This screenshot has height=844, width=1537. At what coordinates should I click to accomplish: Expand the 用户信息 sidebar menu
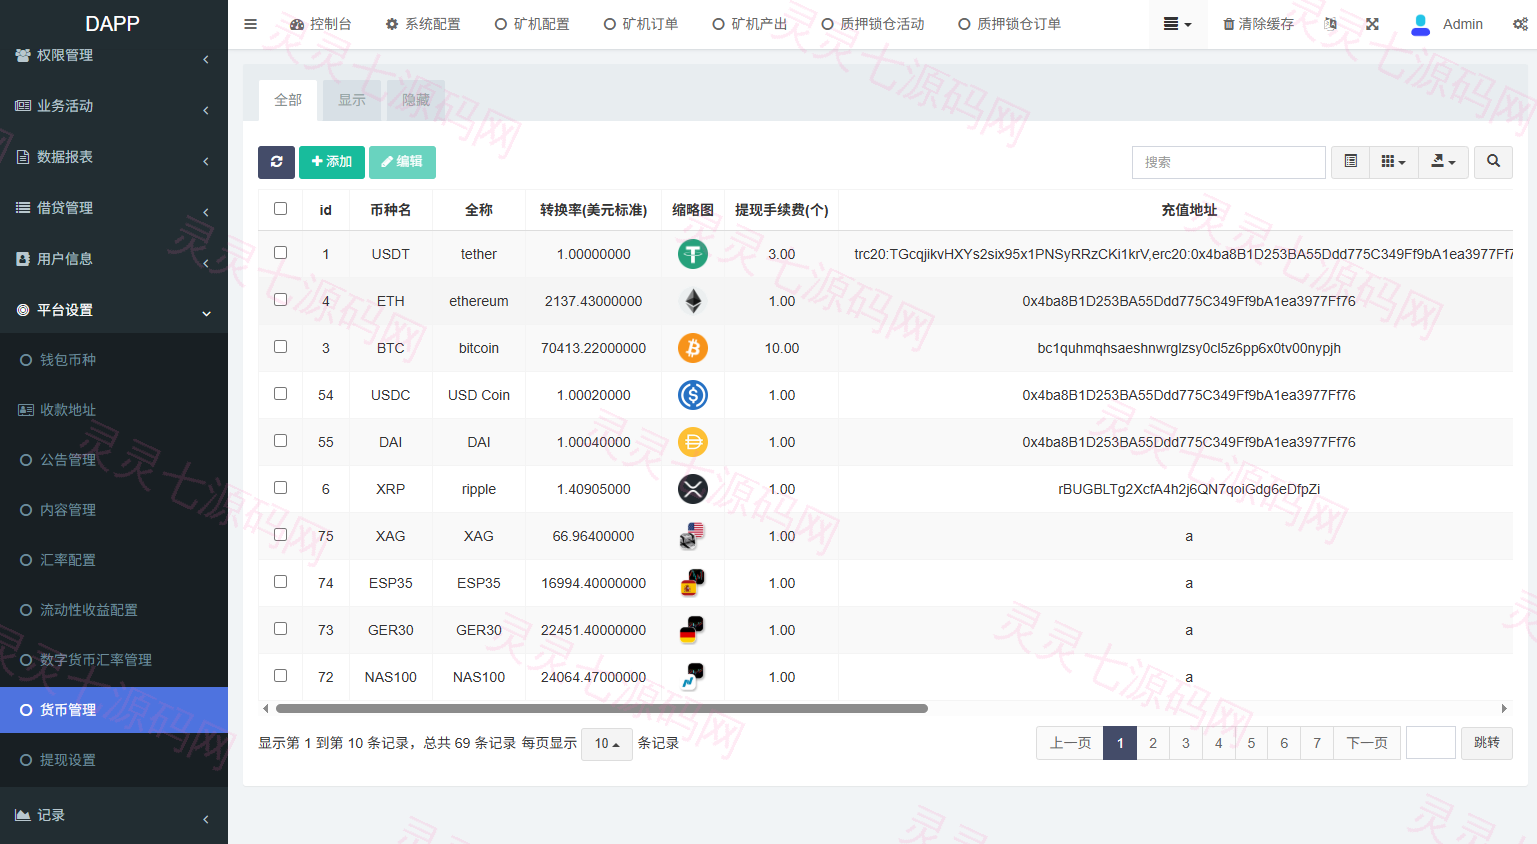click(x=114, y=259)
